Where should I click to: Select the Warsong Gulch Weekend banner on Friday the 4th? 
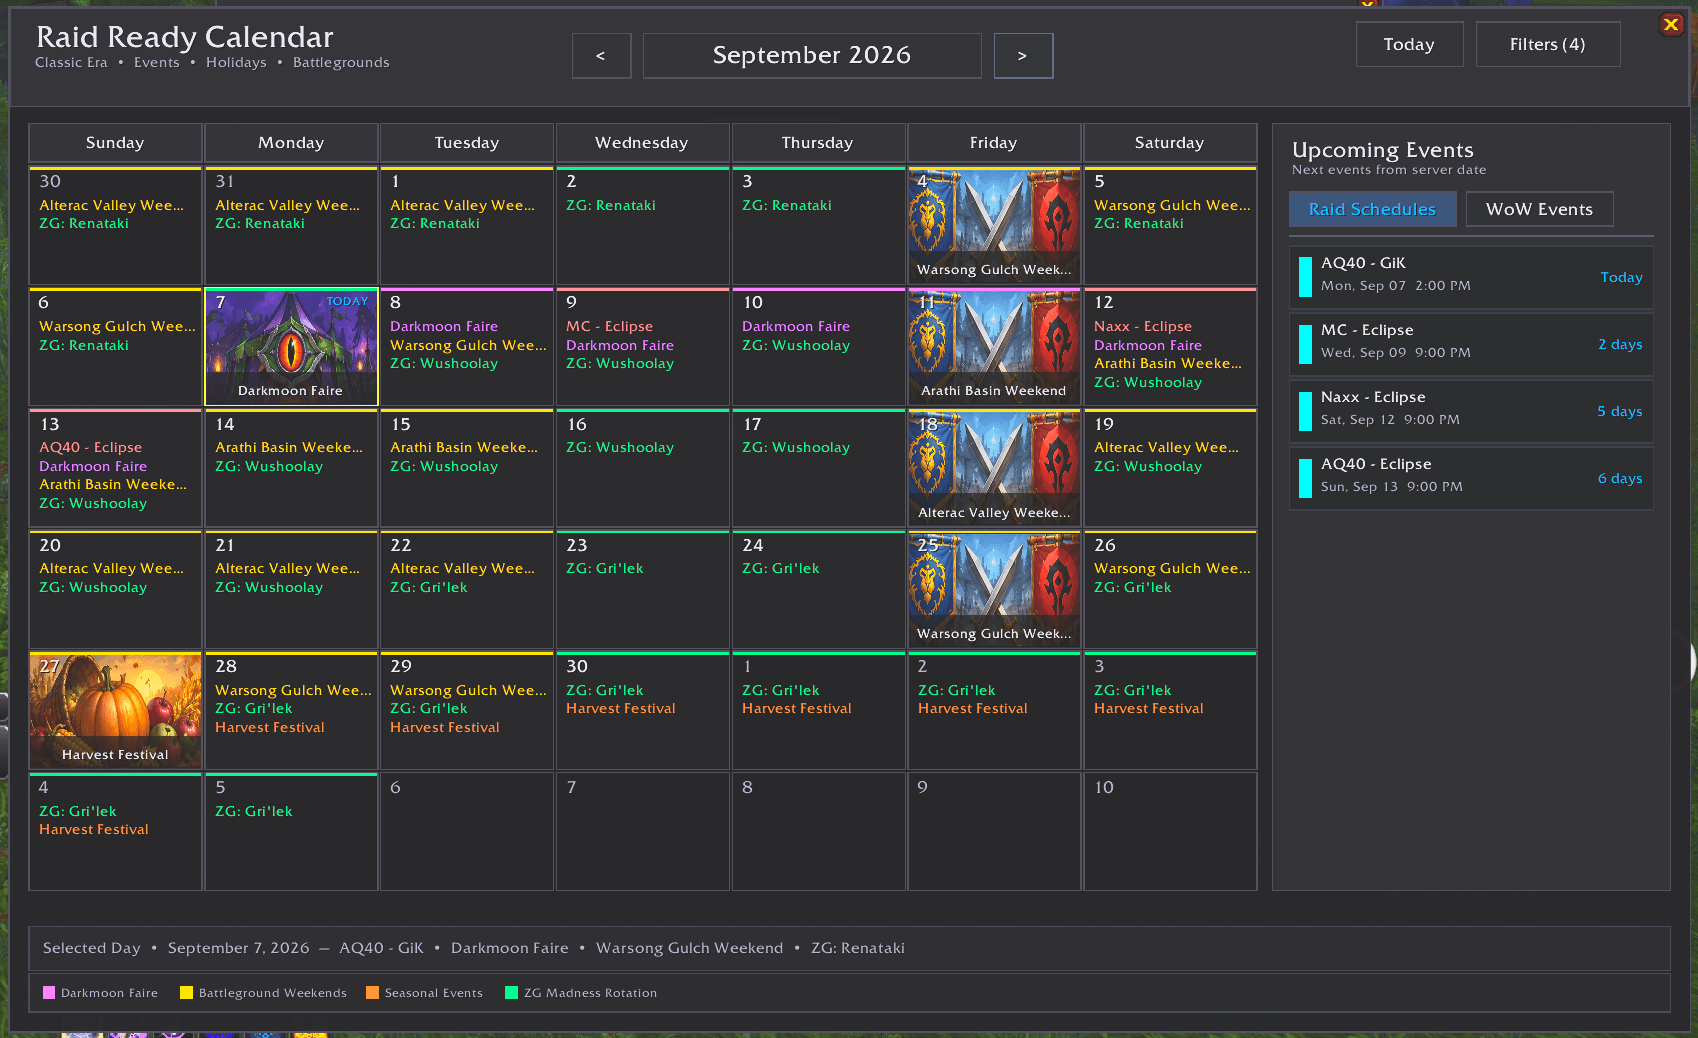click(x=994, y=226)
